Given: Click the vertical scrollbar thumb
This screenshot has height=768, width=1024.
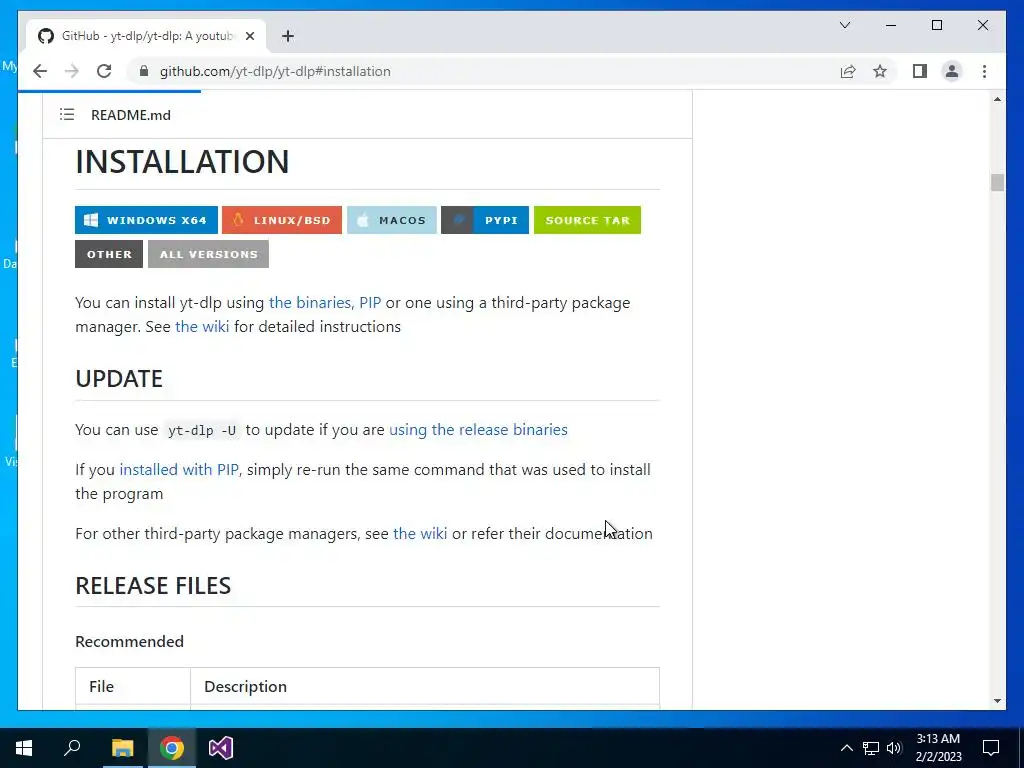Looking at the screenshot, I should [997, 182].
